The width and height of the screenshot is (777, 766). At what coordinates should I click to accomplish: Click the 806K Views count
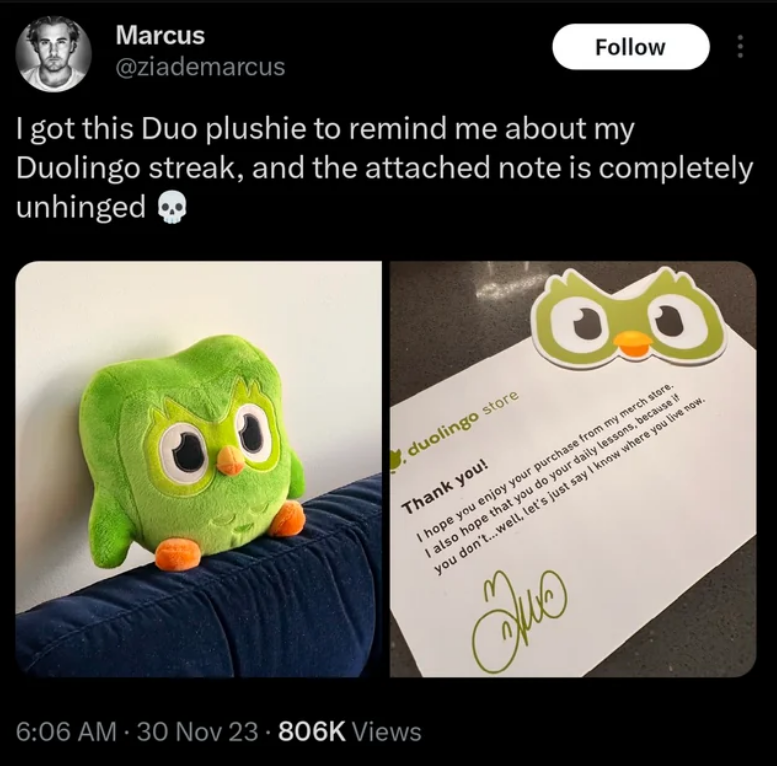350,732
